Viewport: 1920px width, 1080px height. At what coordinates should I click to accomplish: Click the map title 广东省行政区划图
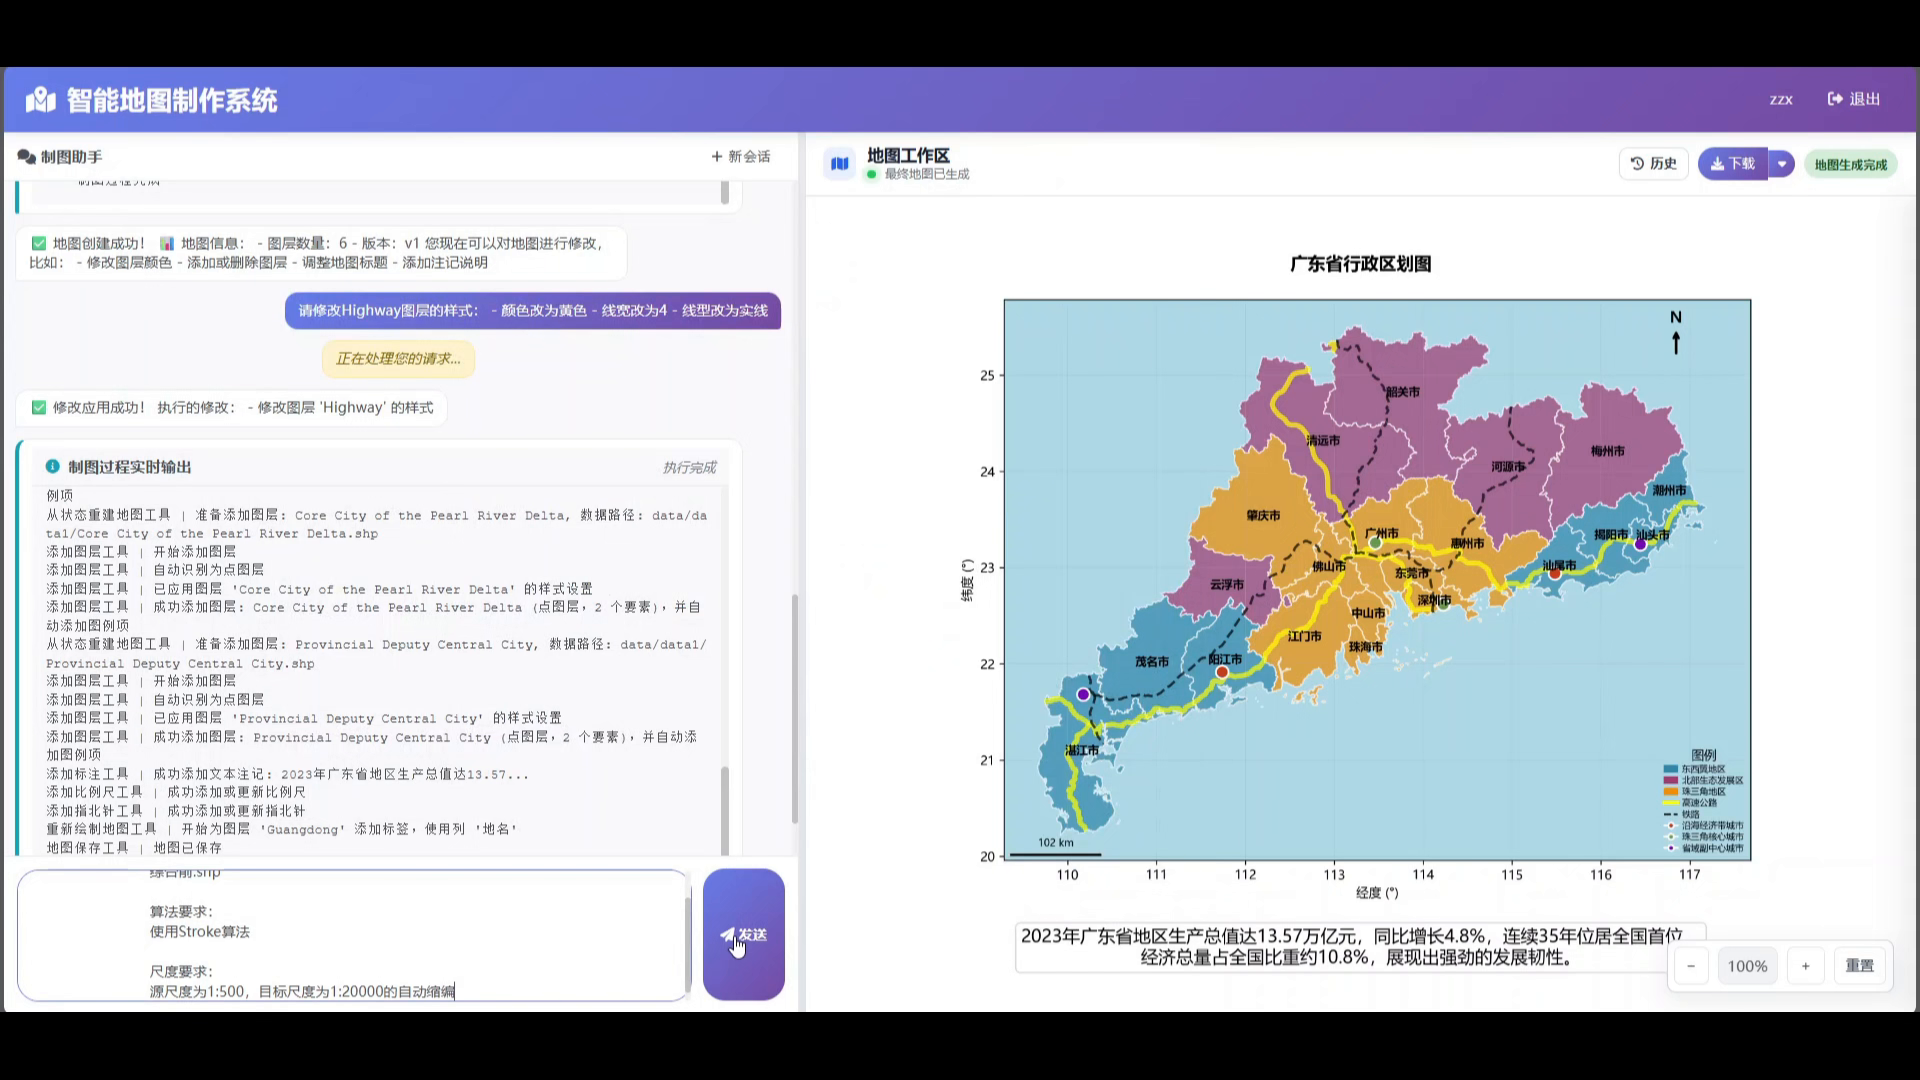[1361, 264]
